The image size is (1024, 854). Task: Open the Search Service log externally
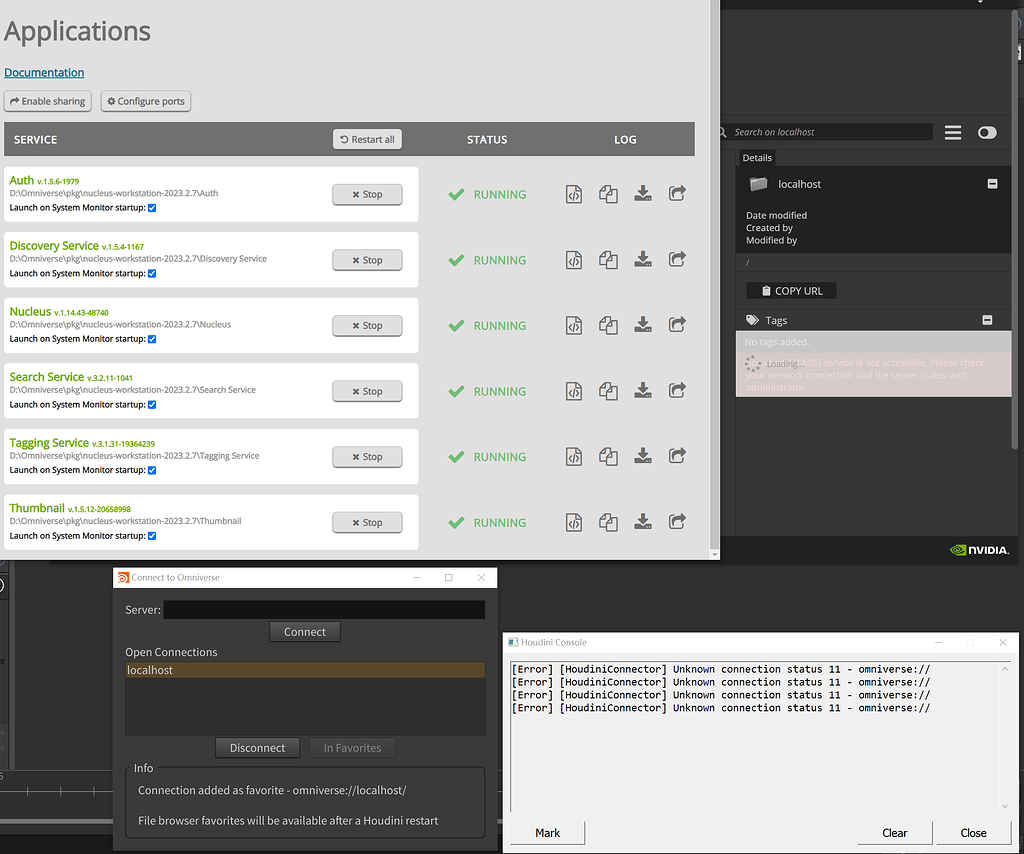click(x=677, y=391)
